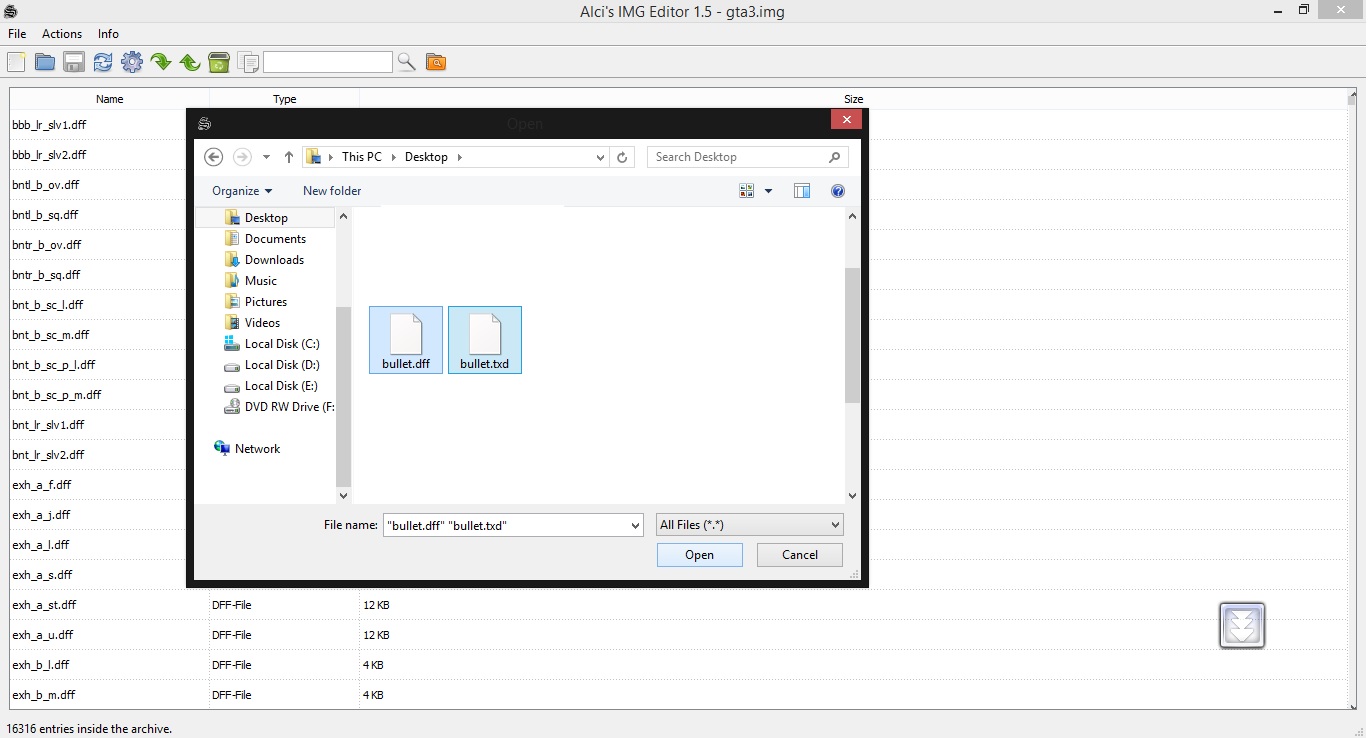
Task: Click the main toolbar search text box
Action: pyautogui.click(x=327, y=62)
